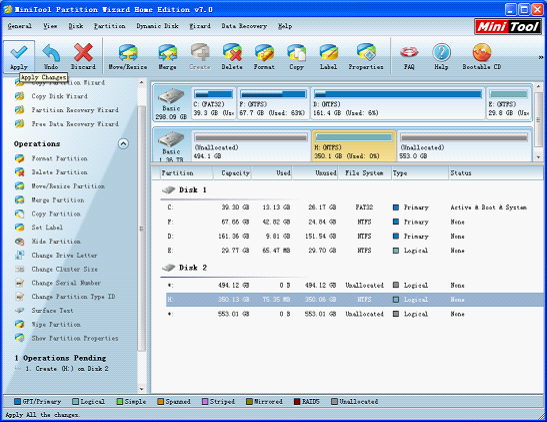547x422 pixels.
Task: Select the C: row in partition list
Action: pos(354,208)
